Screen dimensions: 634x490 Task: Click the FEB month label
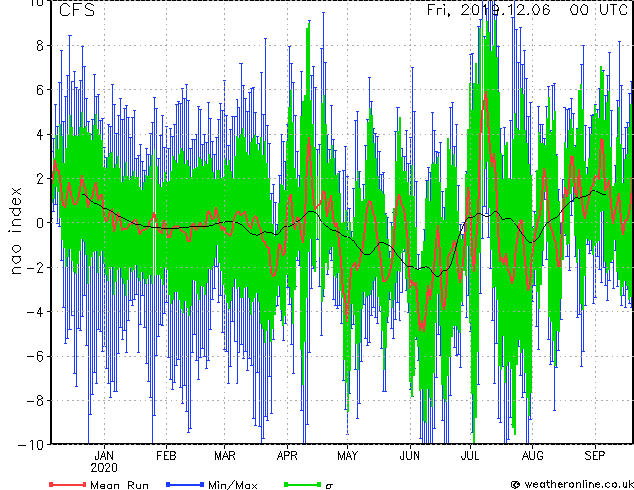[166, 456]
